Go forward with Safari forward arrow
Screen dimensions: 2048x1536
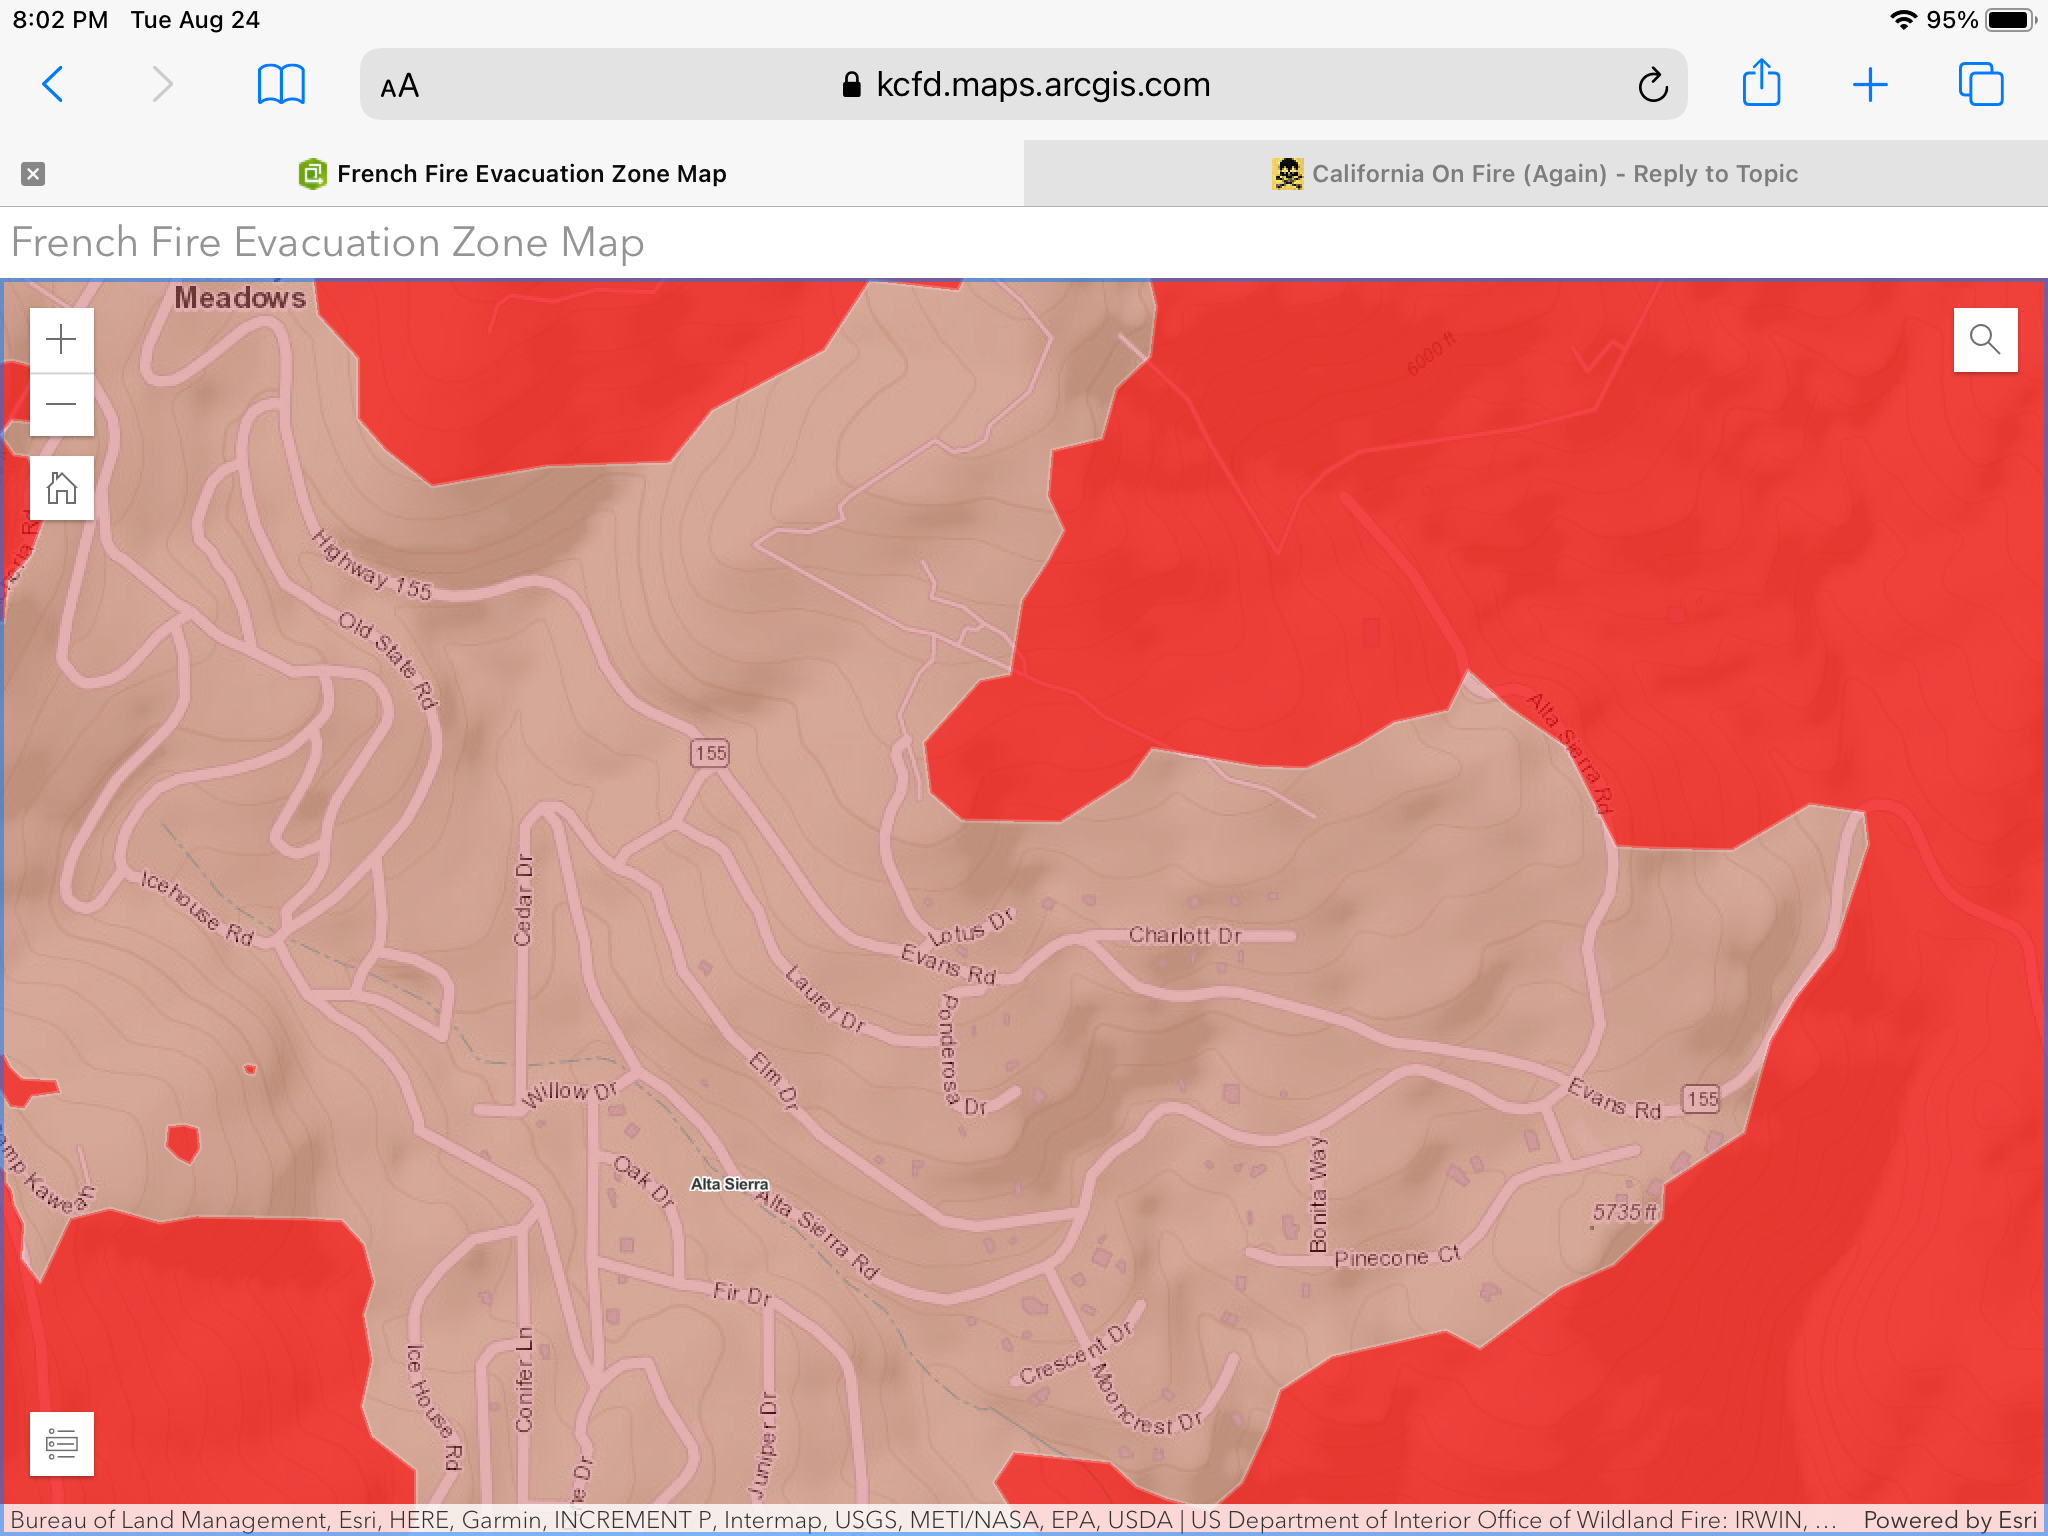162,85
